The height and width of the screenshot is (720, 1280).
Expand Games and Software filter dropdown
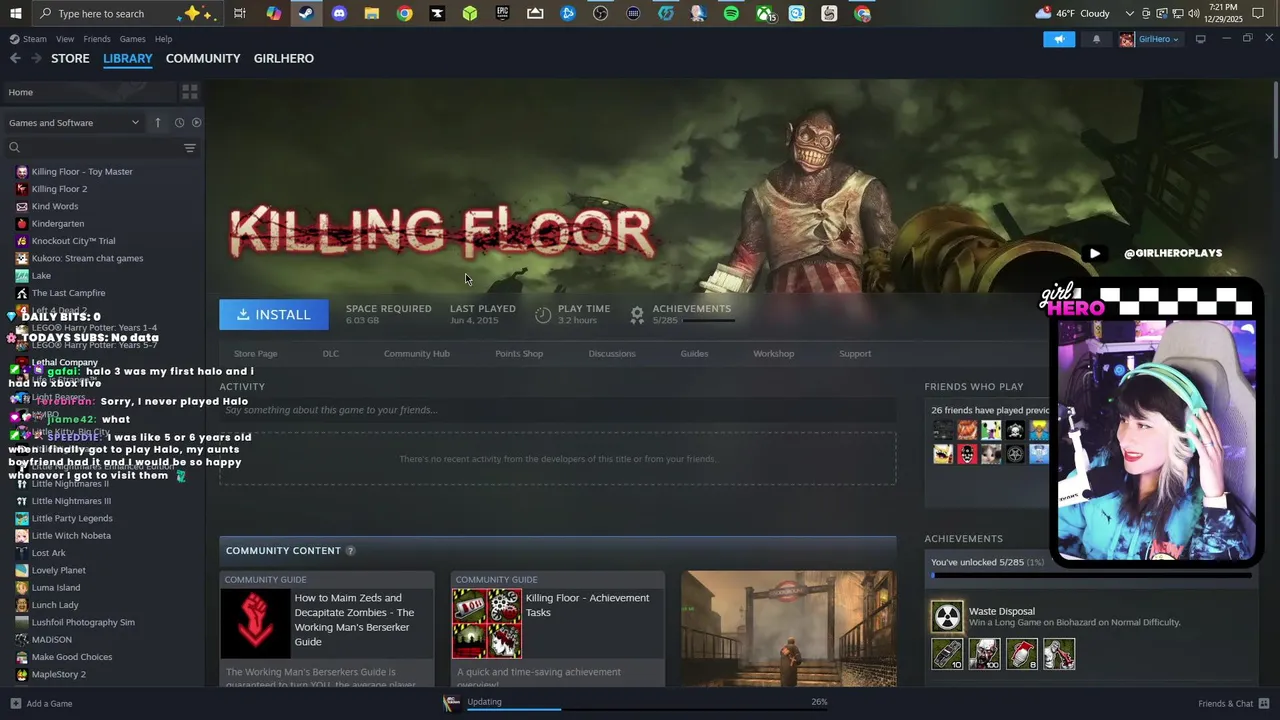(74, 122)
